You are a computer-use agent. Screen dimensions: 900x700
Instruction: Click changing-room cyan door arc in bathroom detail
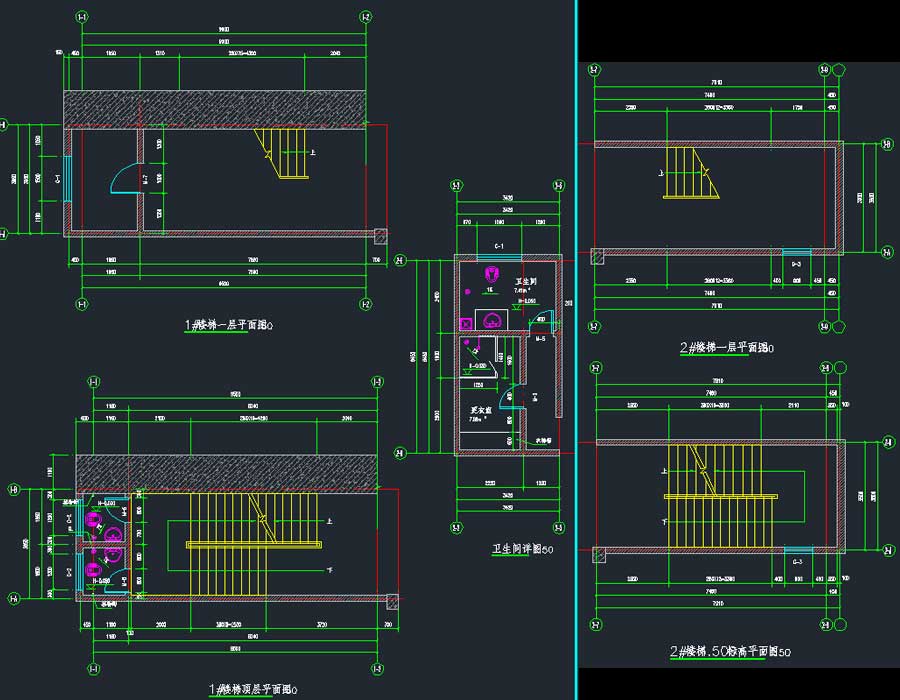(512, 397)
